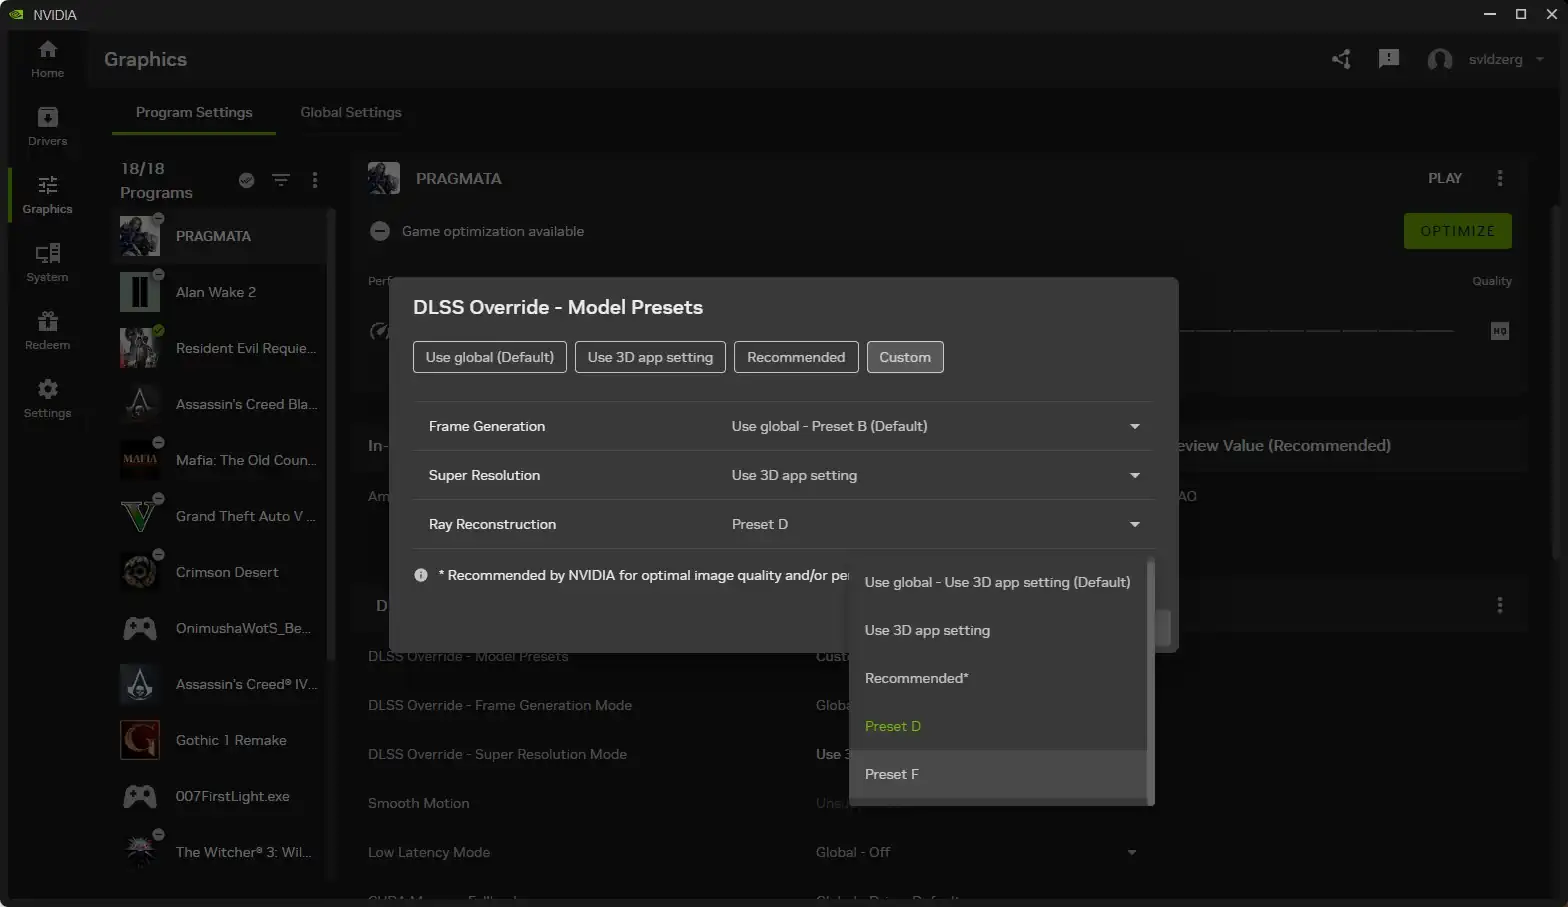Collapse the Ray Reconstruction preset dropdown
Image resolution: width=1568 pixels, height=907 pixels.
point(1135,524)
